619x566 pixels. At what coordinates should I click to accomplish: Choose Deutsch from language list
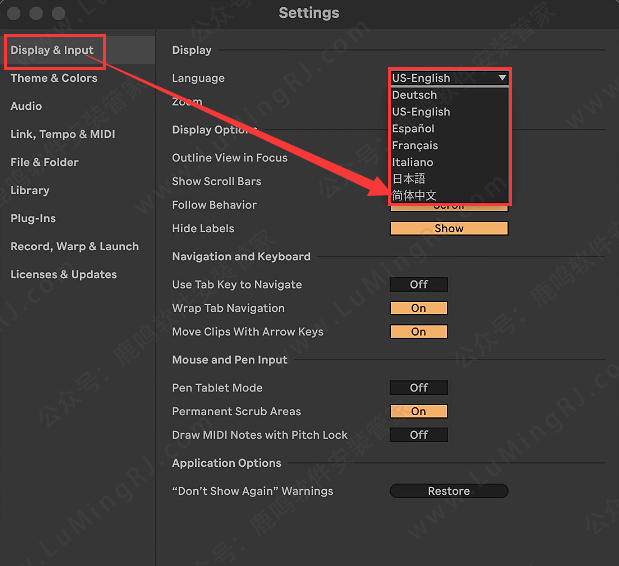(x=414, y=95)
